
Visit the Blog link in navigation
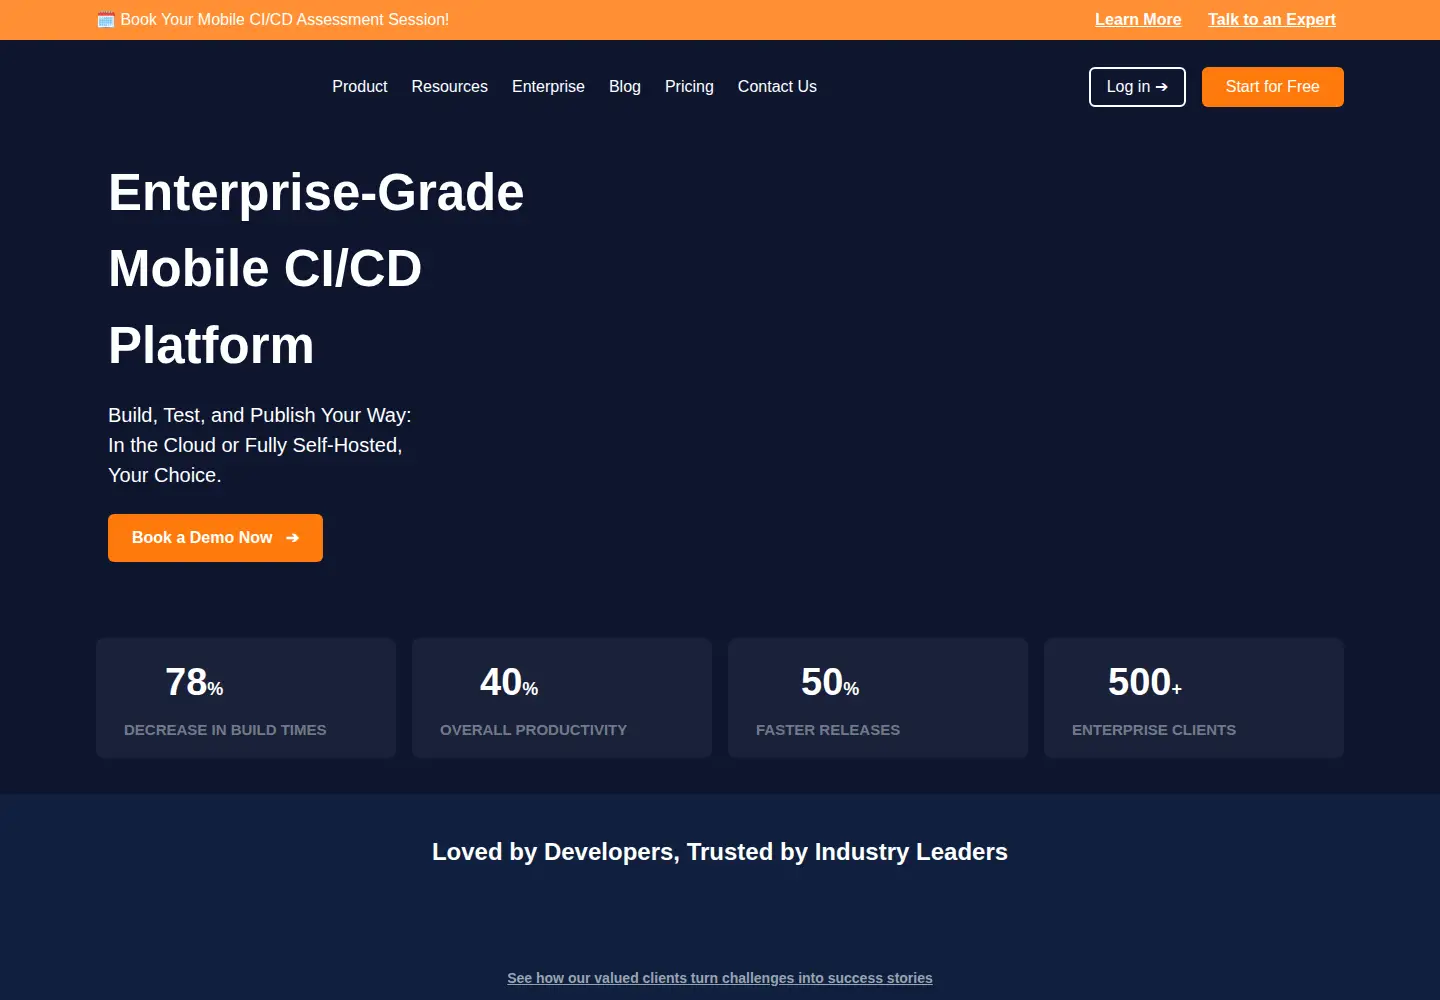625,87
